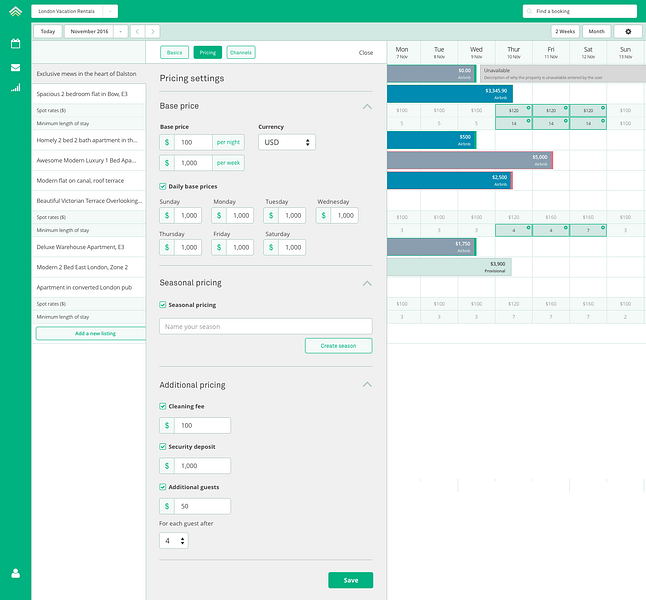Screen dimensions: 646x600
Task: Open the $3,900 Provisional booking bar
Action: tap(449, 267)
